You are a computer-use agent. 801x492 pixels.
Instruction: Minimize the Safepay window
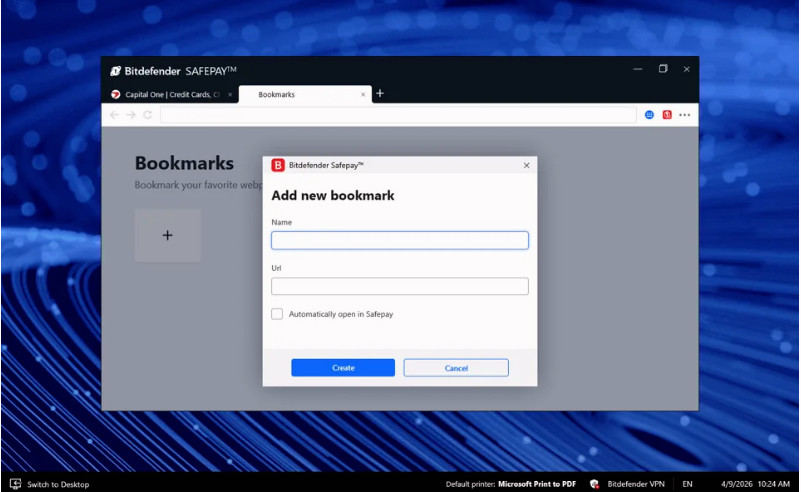coord(638,69)
